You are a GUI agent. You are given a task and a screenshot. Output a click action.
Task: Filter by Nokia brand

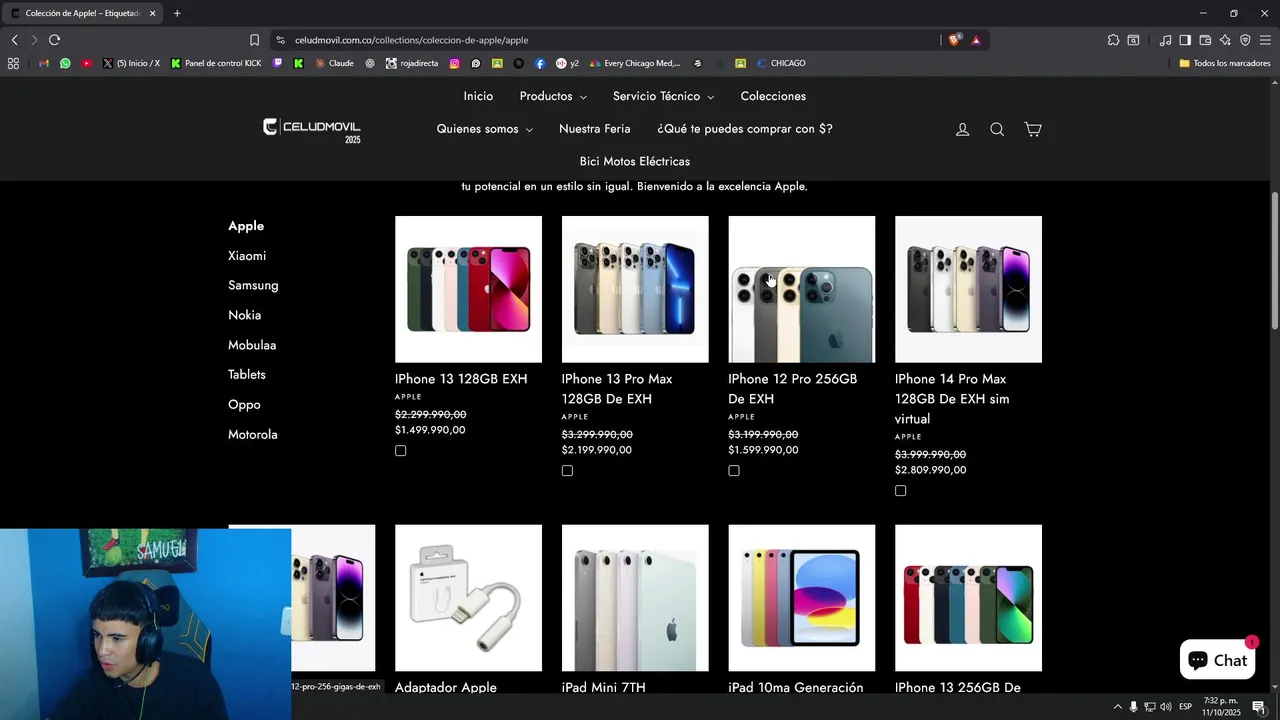pos(244,315)
